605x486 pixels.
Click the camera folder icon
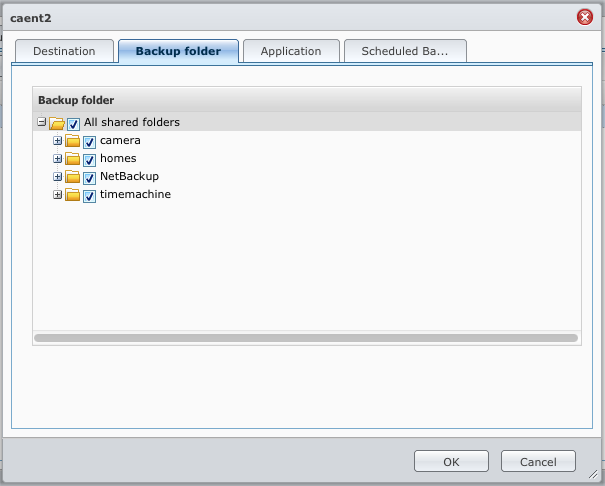(x=73, y=141)
